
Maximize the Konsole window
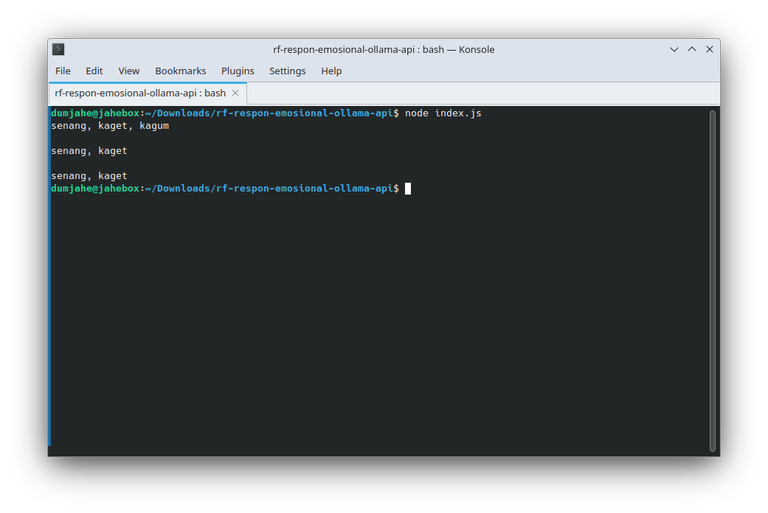point(691,49)
